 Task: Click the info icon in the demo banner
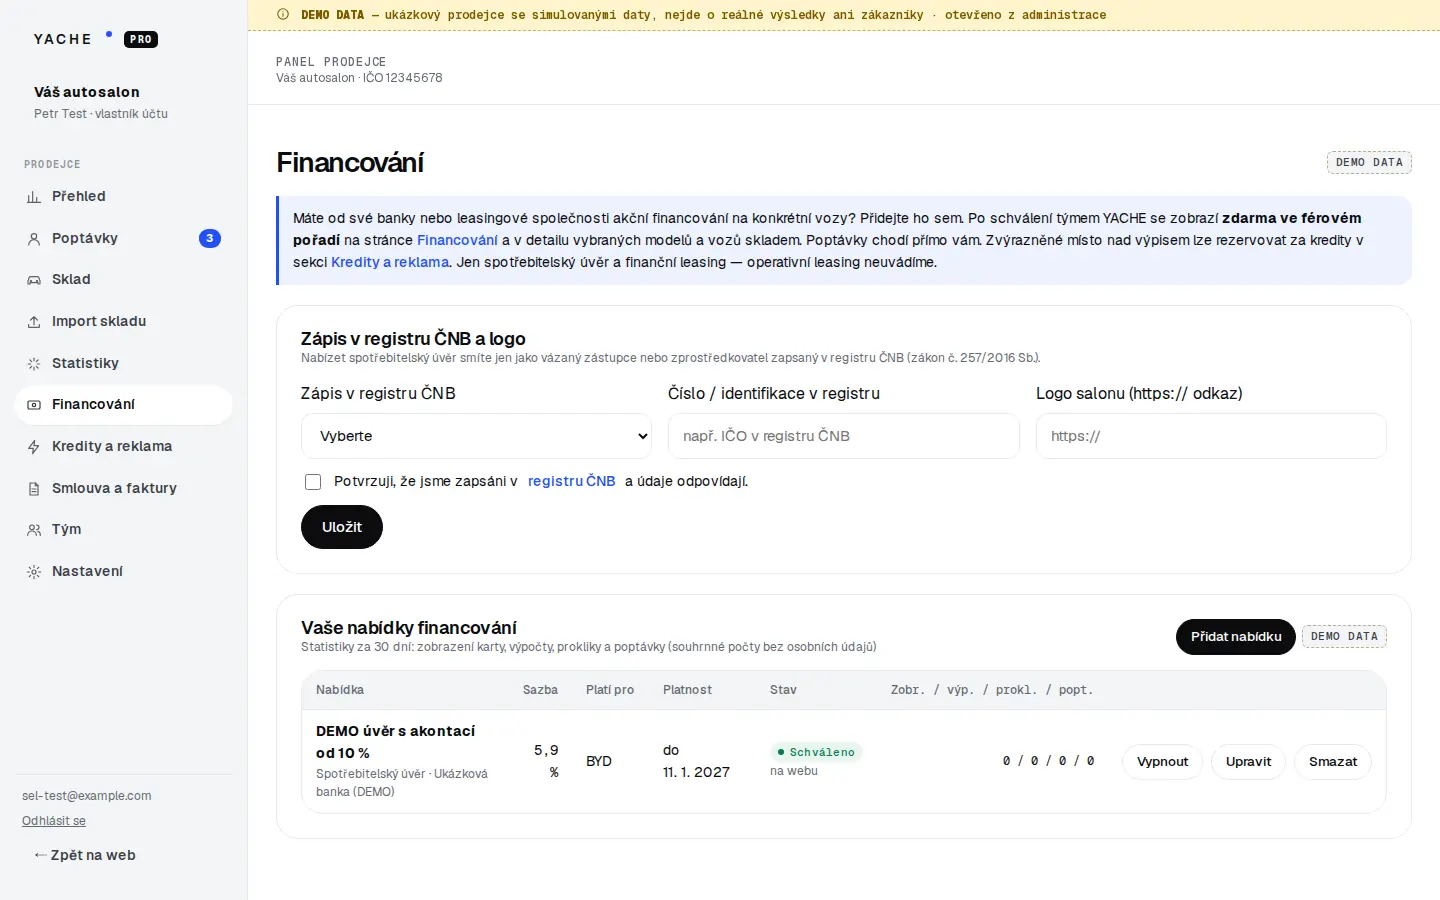point(283,15)
